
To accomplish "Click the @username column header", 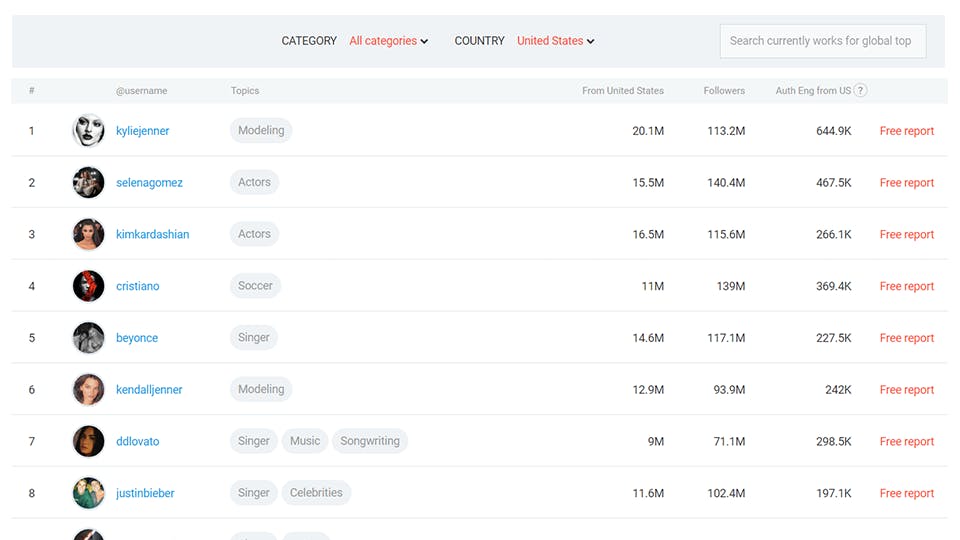I will tap(141, 91).
